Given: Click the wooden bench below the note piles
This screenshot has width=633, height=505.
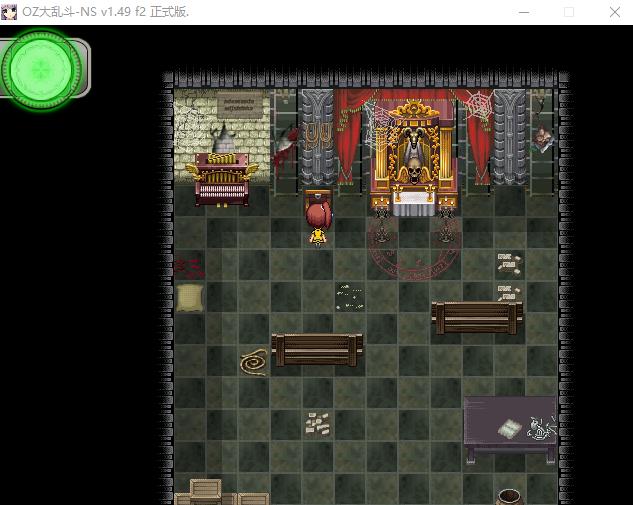Looking at the screenshot, I should point(477,318).
